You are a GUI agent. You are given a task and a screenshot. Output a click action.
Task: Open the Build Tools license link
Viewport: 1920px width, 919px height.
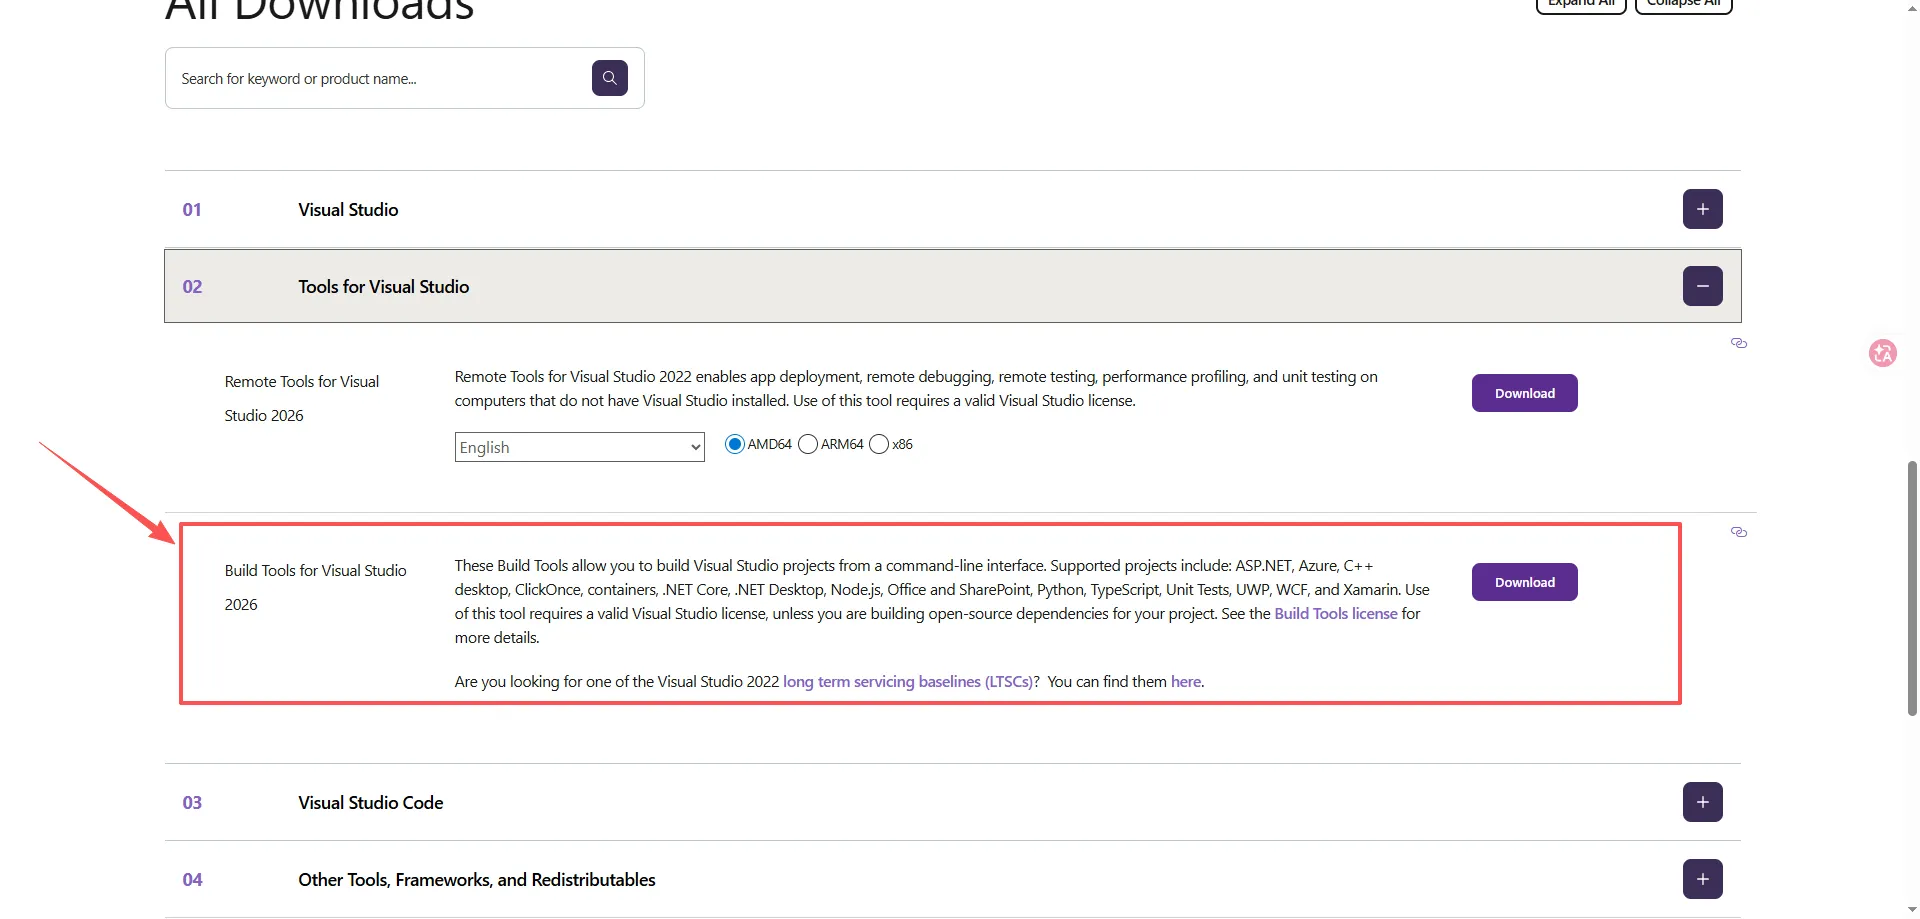click(x=1336, y=614)
